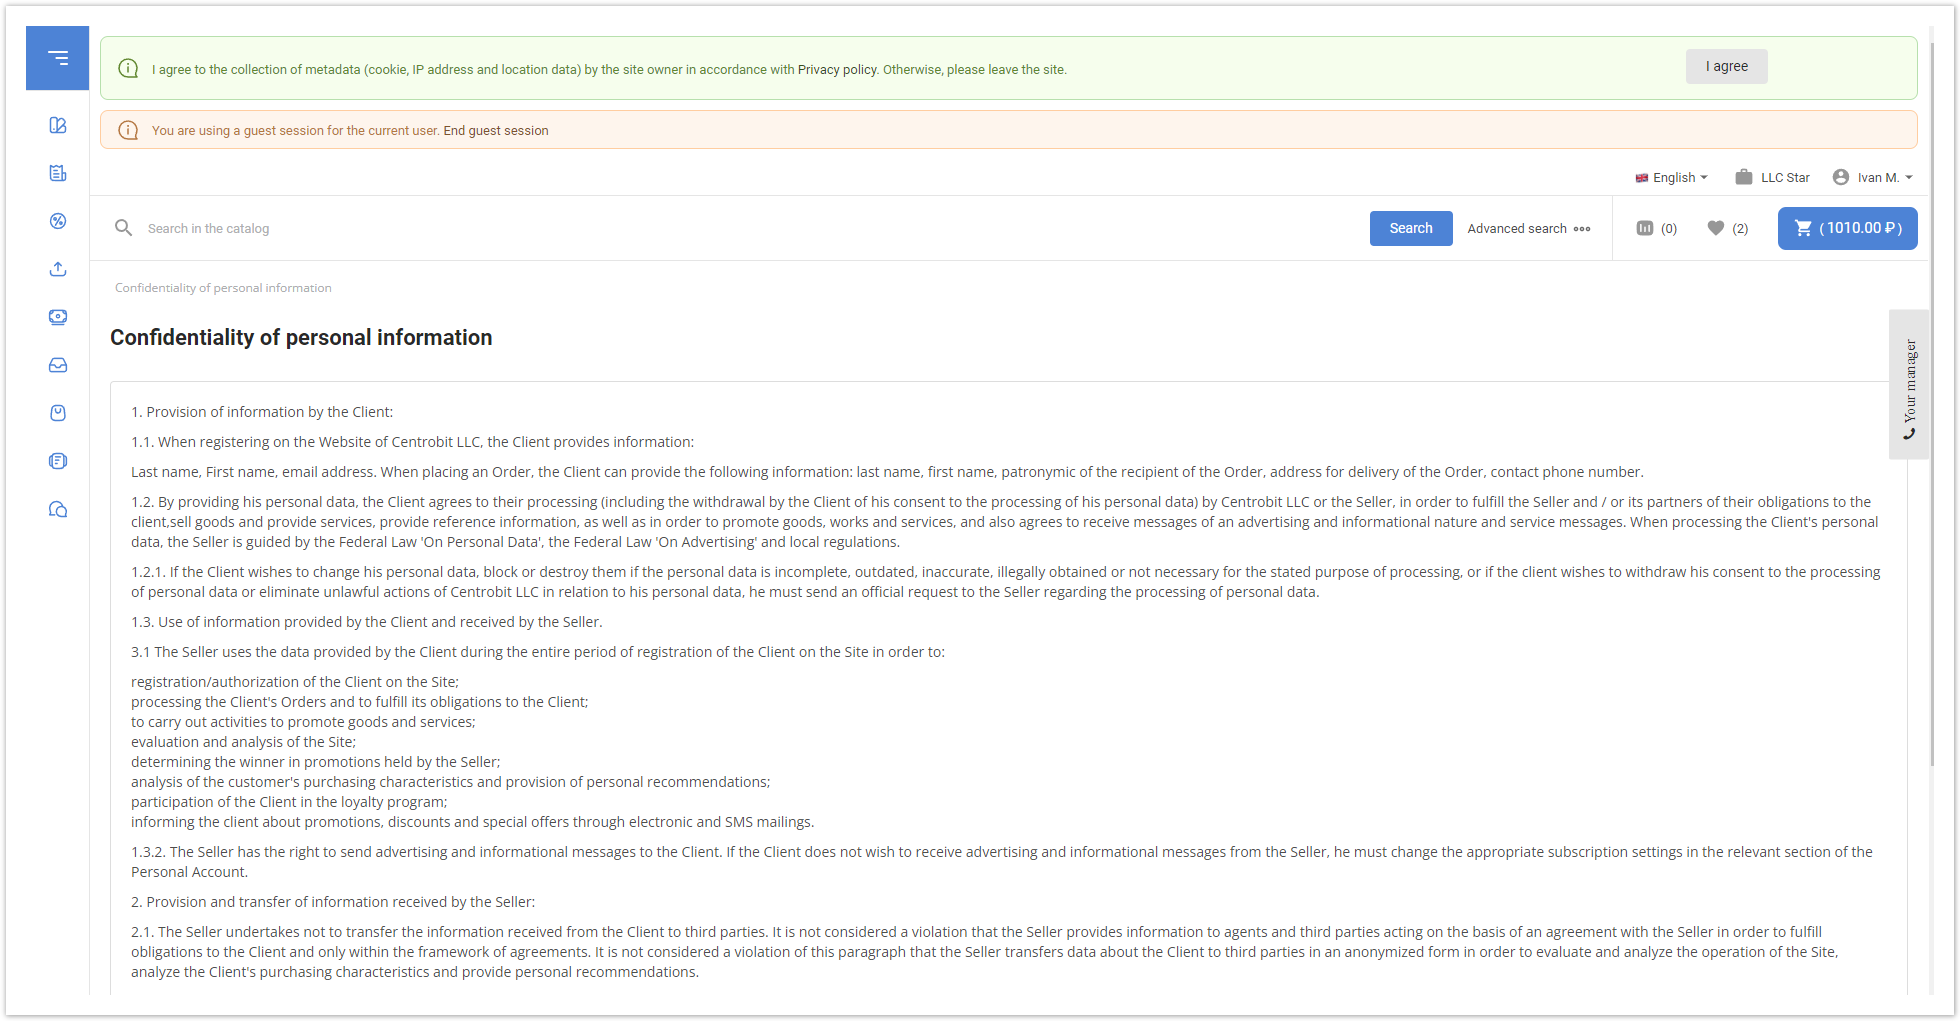Open the favorites heart with 2 items

click(x=1727, y=228)
